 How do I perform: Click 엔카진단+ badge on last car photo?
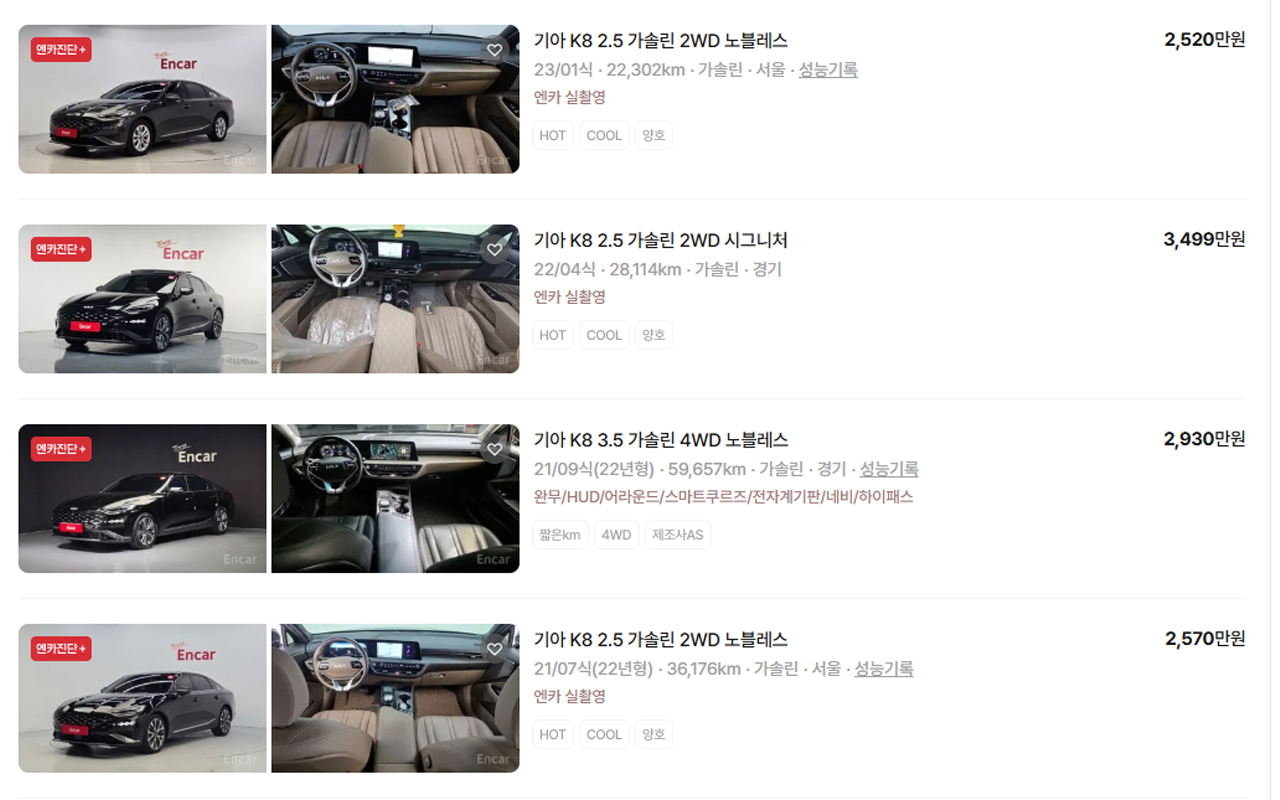pos(61,648)
